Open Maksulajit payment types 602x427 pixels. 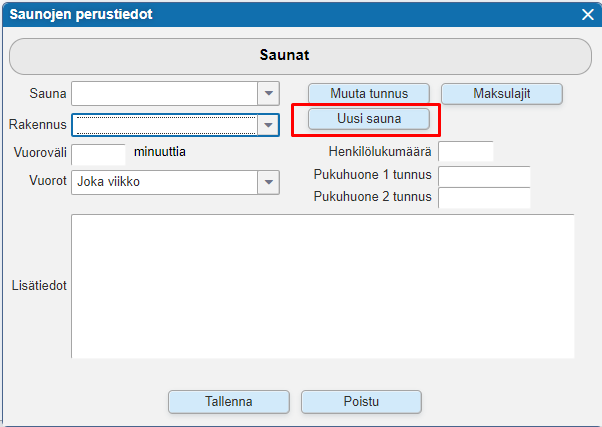502,94
